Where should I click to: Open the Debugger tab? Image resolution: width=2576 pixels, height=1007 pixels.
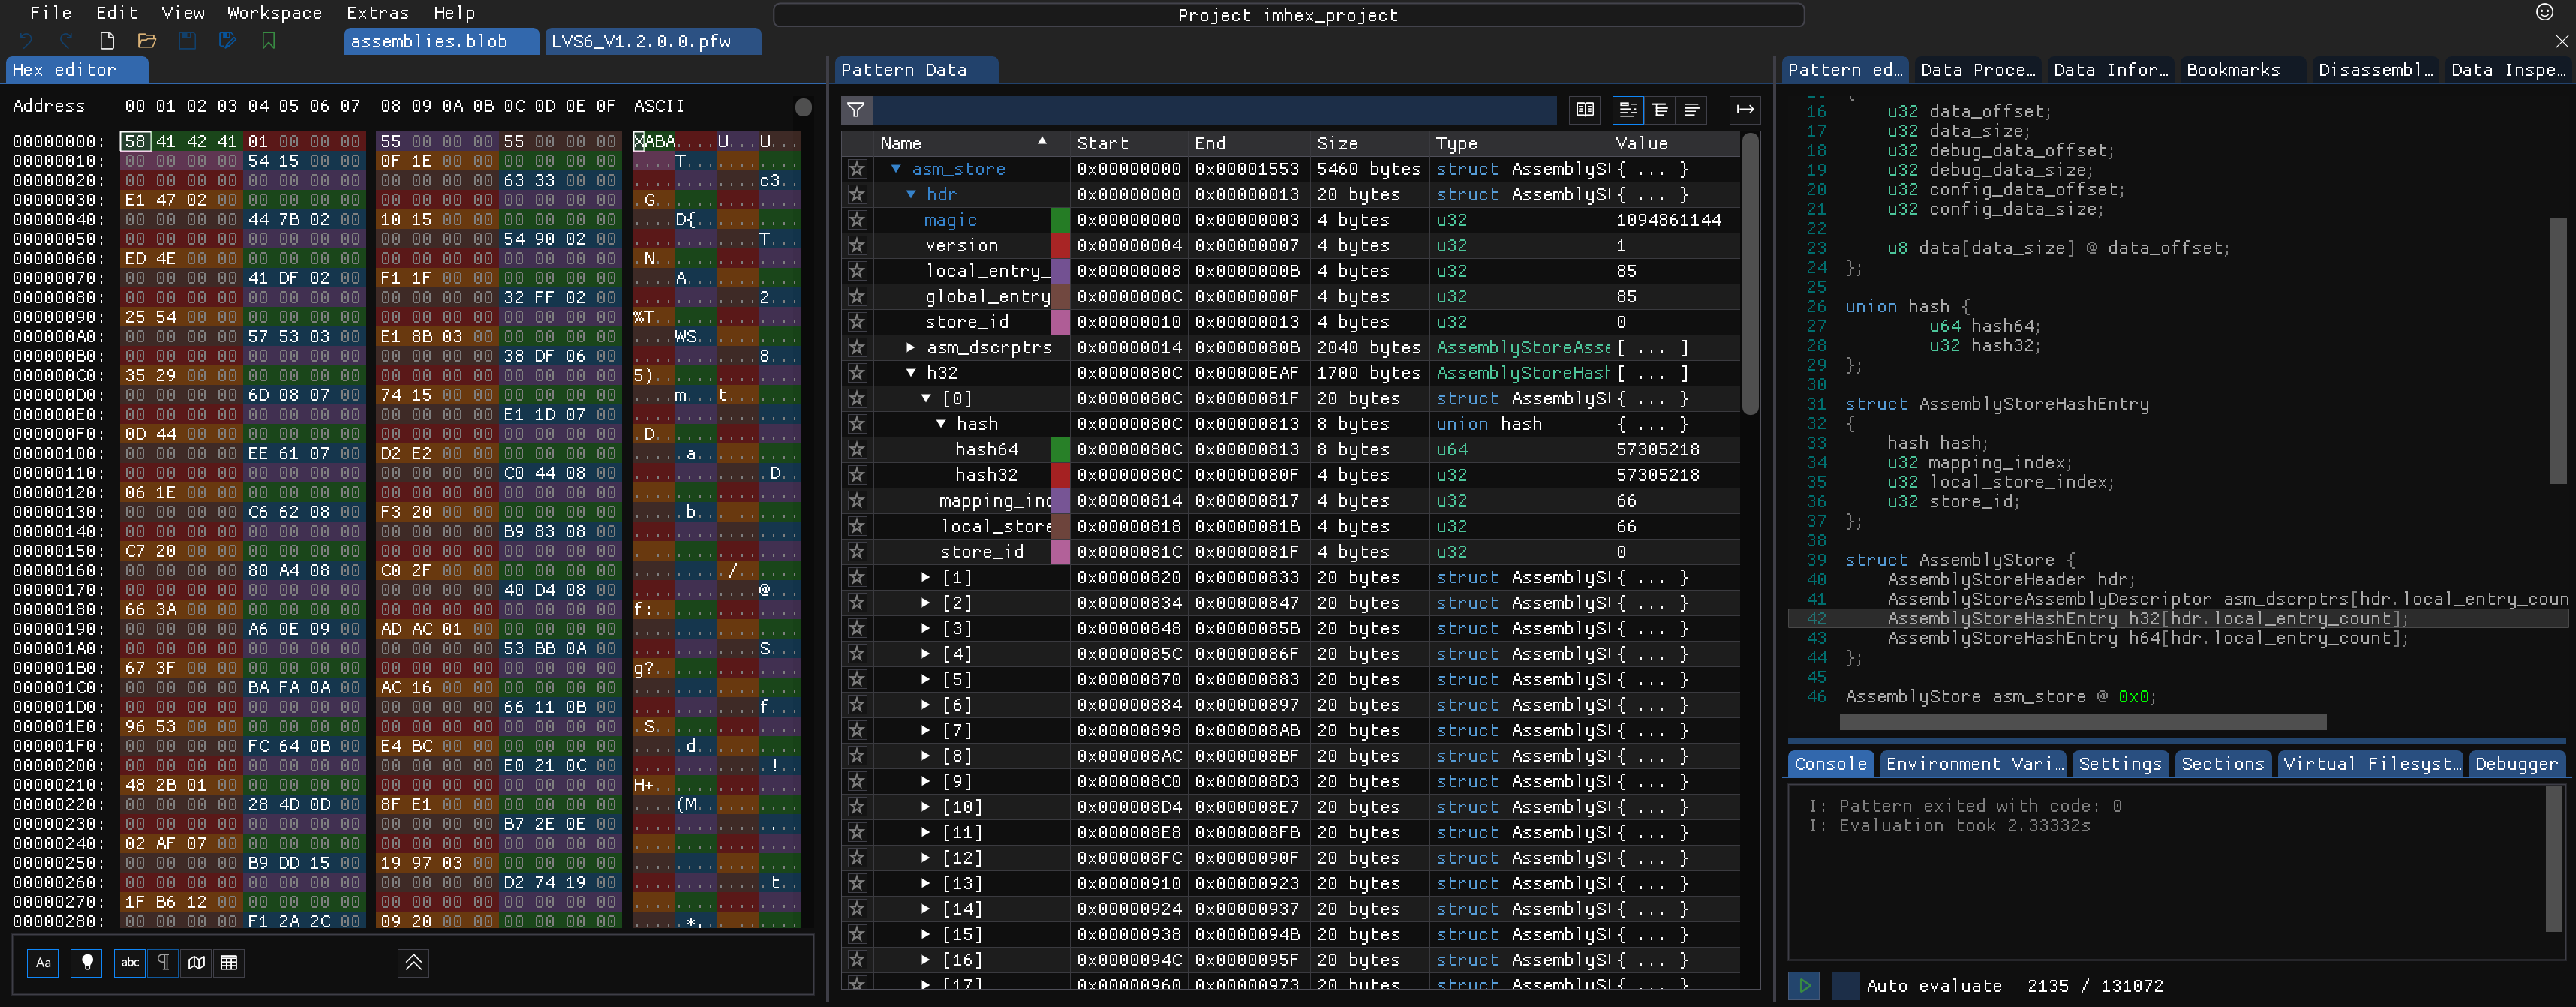tap(2516, 764)
